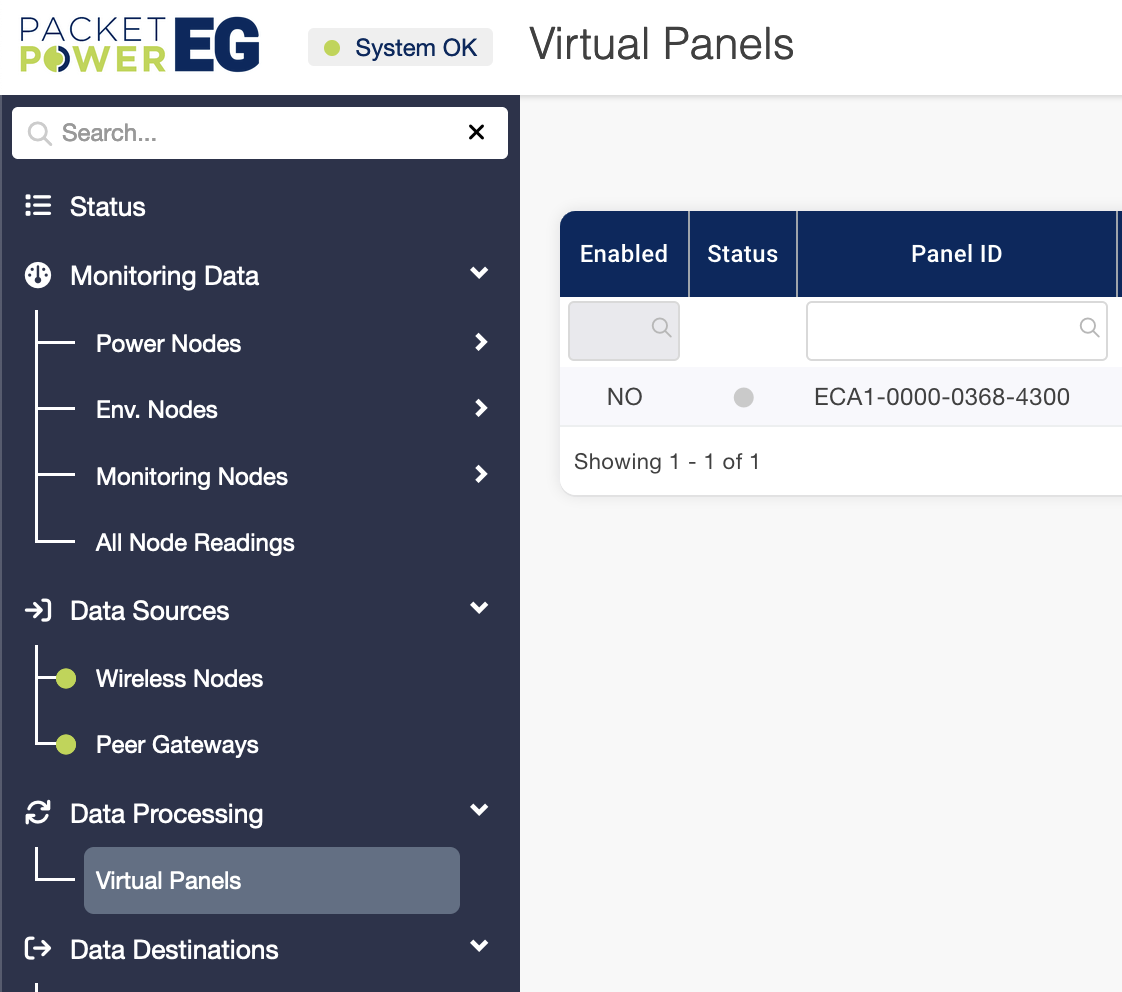1122x992 pixels.
Task: Open the Peer Gateways page
Action: point(177,745)
